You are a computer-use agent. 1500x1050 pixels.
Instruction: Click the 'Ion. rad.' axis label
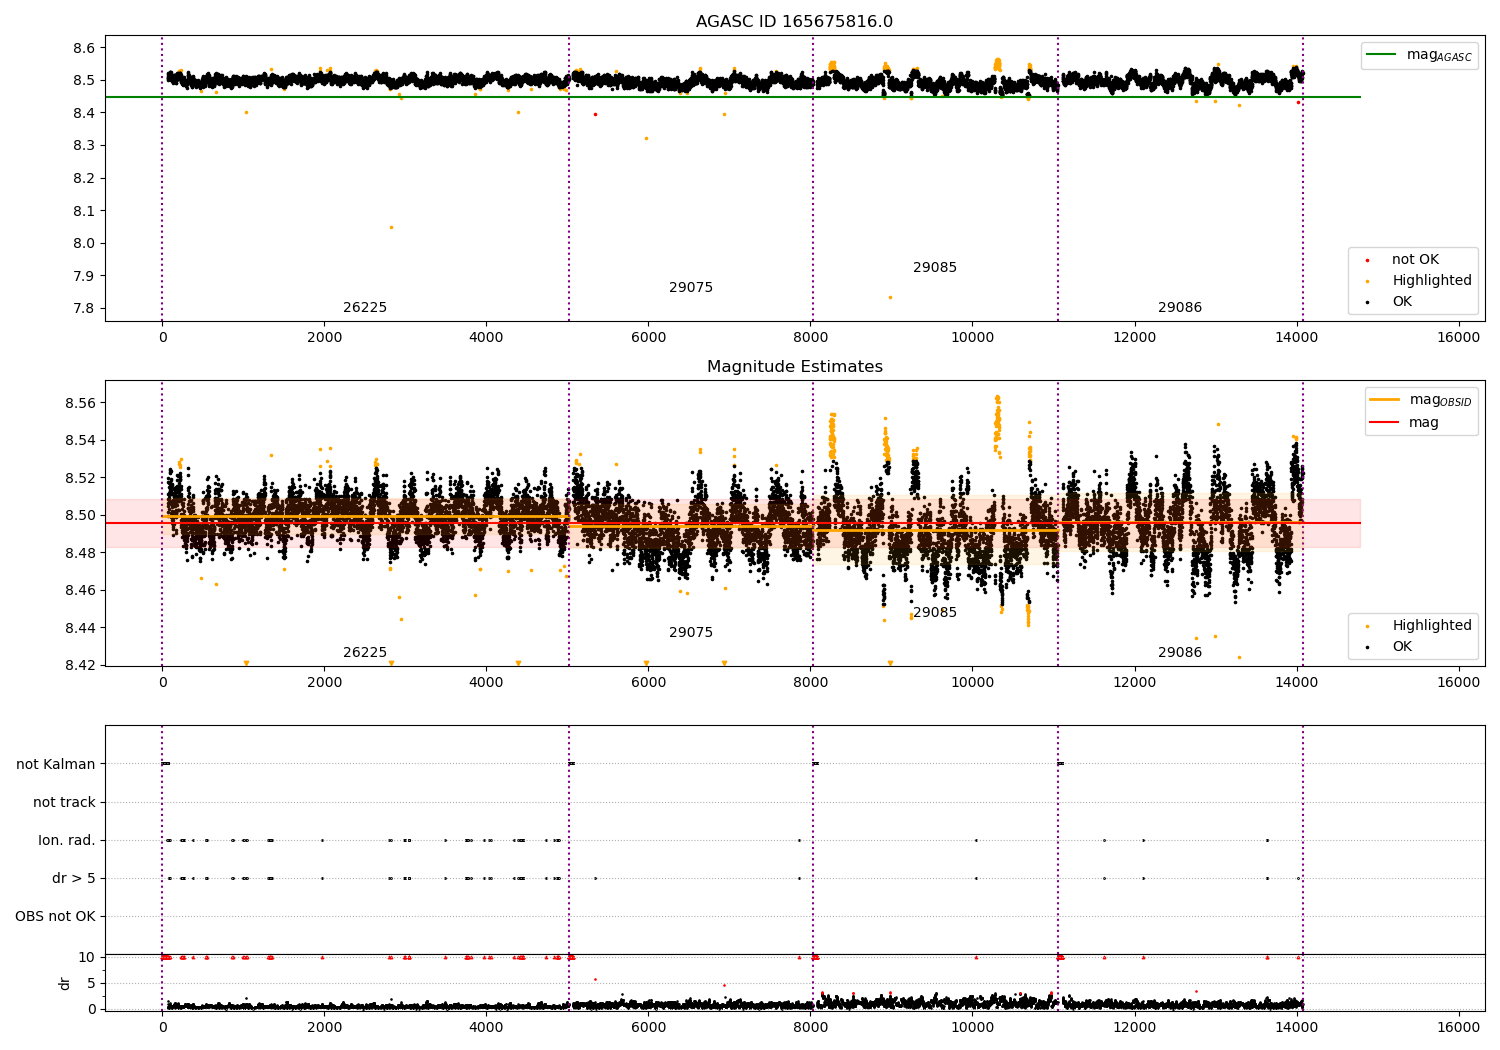pyautogui.click(x=67, y=840)
